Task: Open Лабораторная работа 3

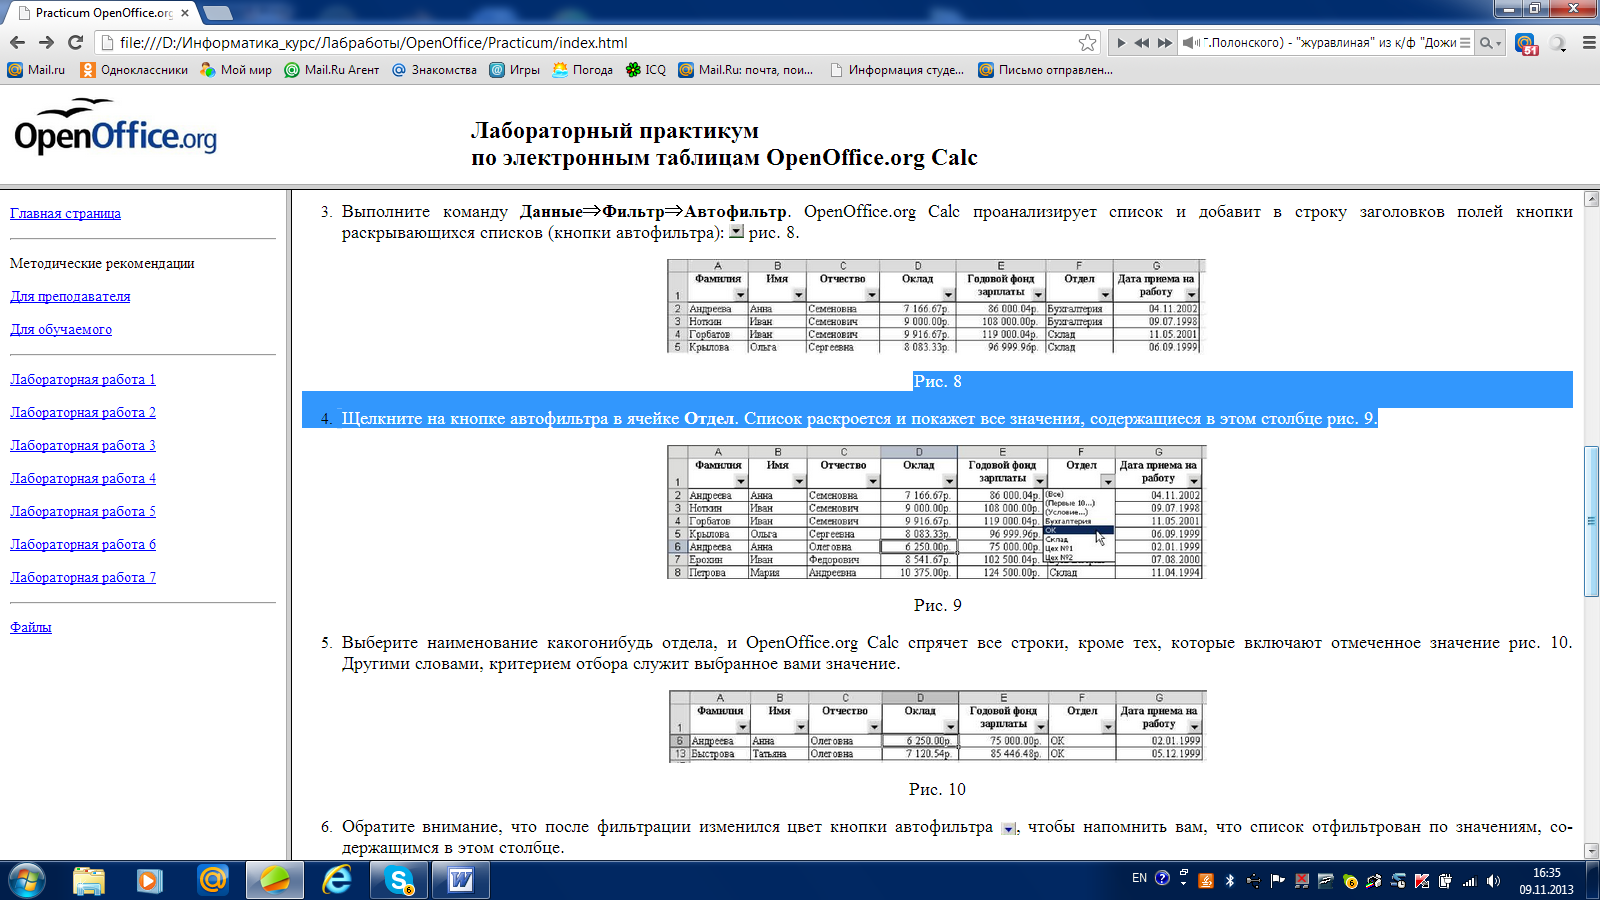Action: (x=83, y=445)
